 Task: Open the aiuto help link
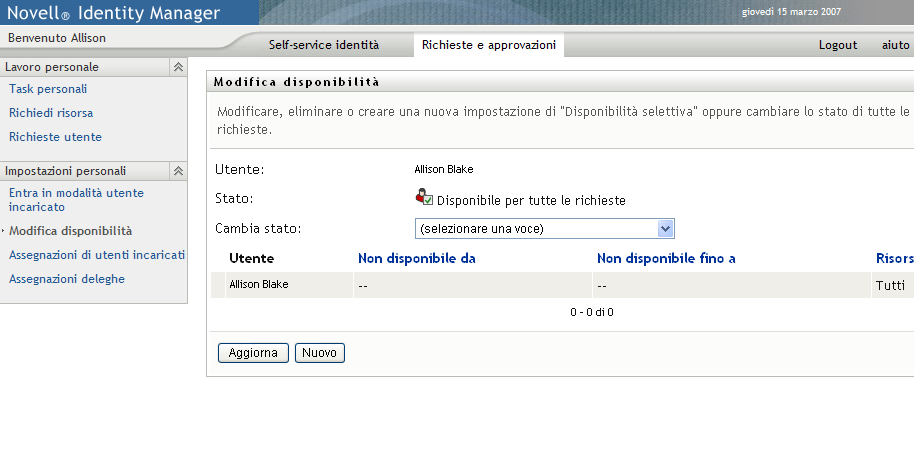(x=895, y=45)
